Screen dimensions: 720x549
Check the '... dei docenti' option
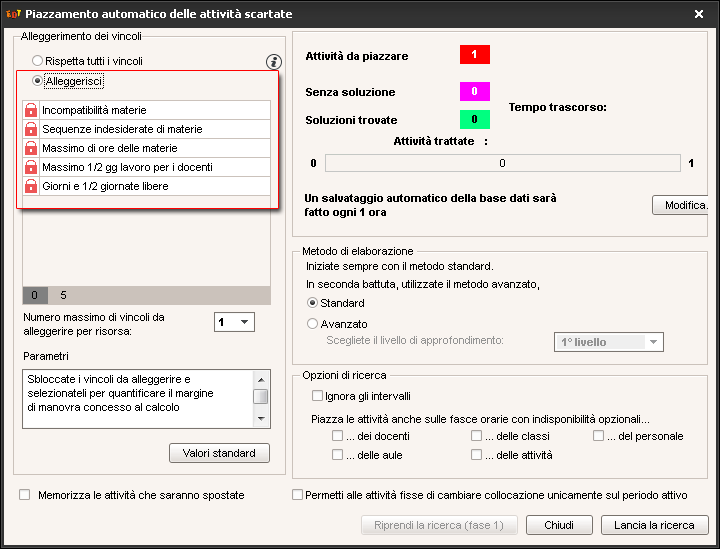337,435
